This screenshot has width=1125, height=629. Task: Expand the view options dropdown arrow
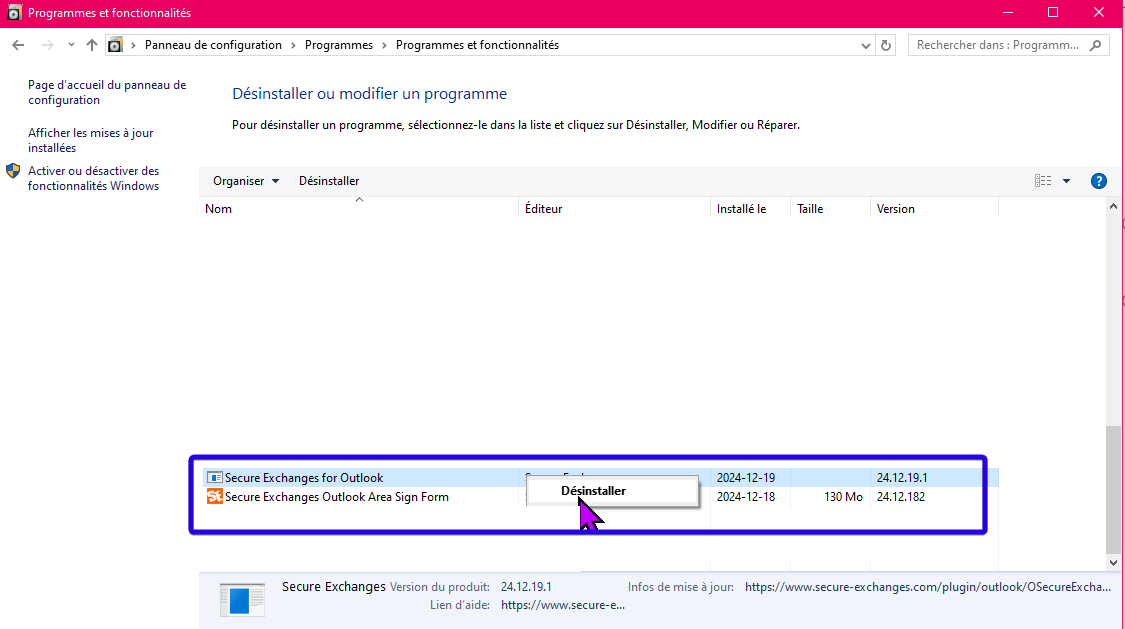click(1067, 181)
